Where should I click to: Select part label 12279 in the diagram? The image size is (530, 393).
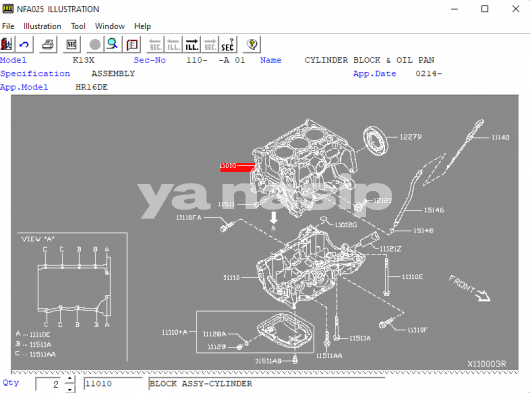point(411,137)
